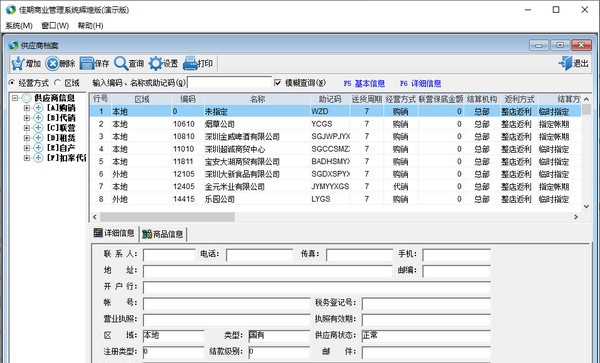Select the row 乐园公司
The width and height of the screenshot is (600, 363).
pos(336,199)
